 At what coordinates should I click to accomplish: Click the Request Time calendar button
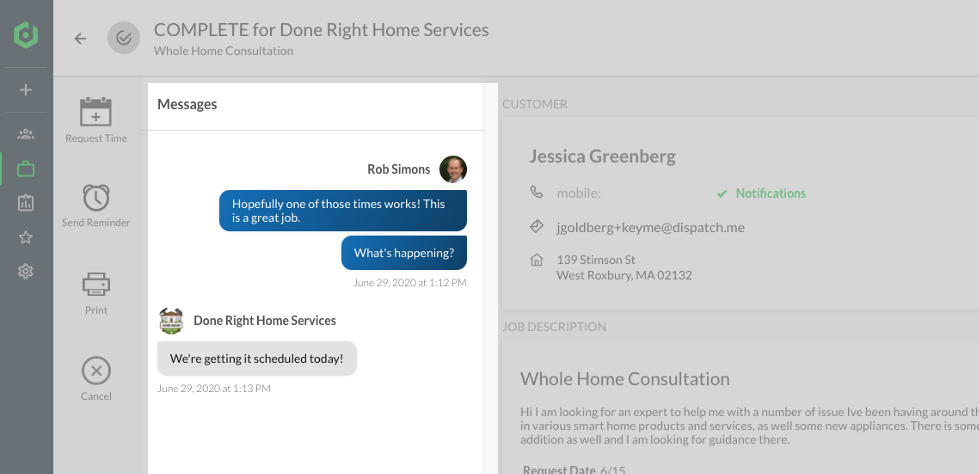pos(96,113)
